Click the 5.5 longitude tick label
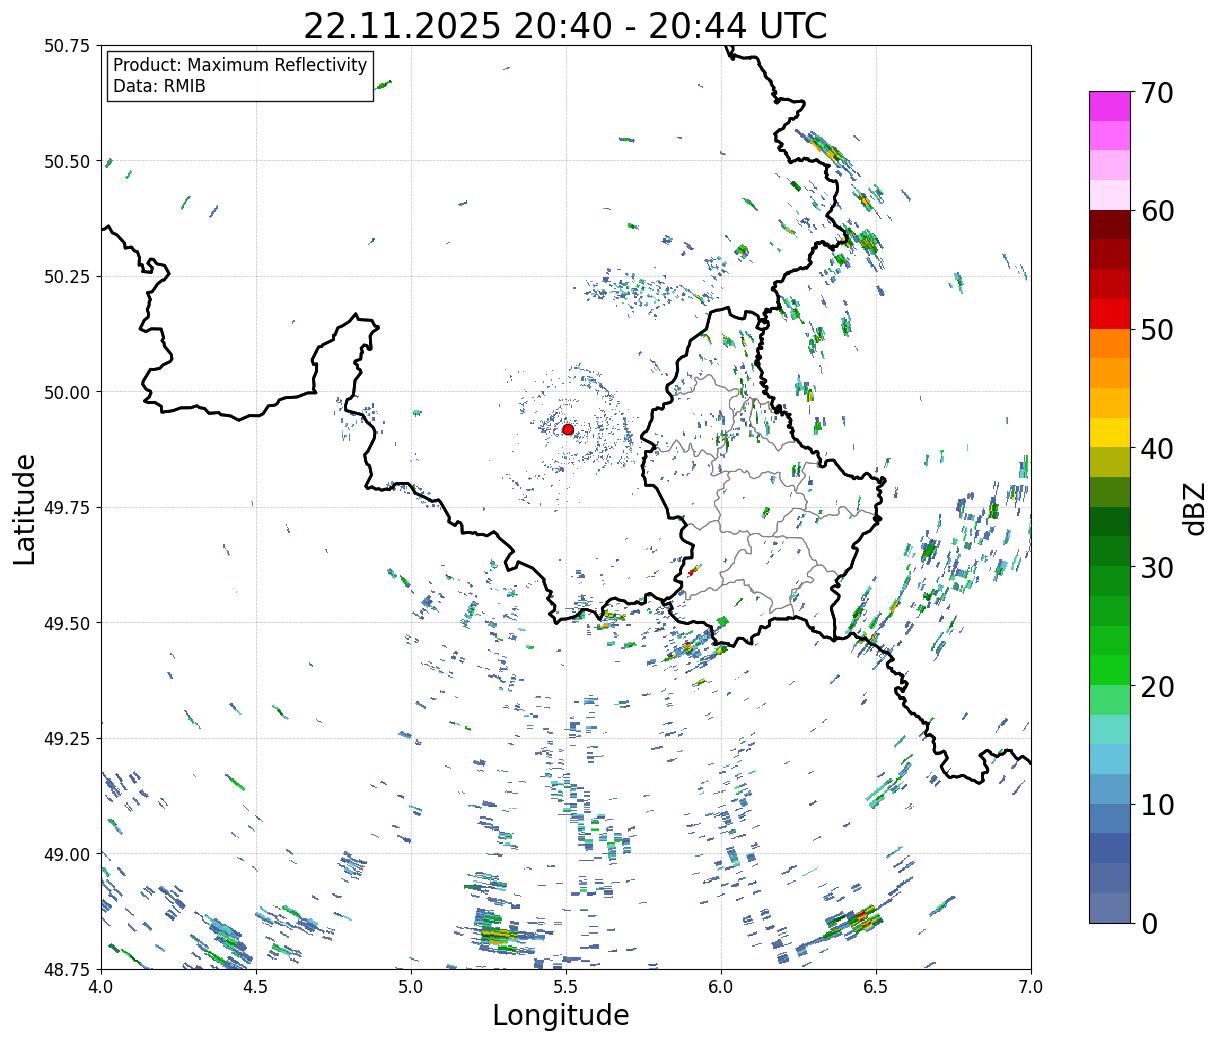This screenshot has height=1040, width=1219. [566, 987]
